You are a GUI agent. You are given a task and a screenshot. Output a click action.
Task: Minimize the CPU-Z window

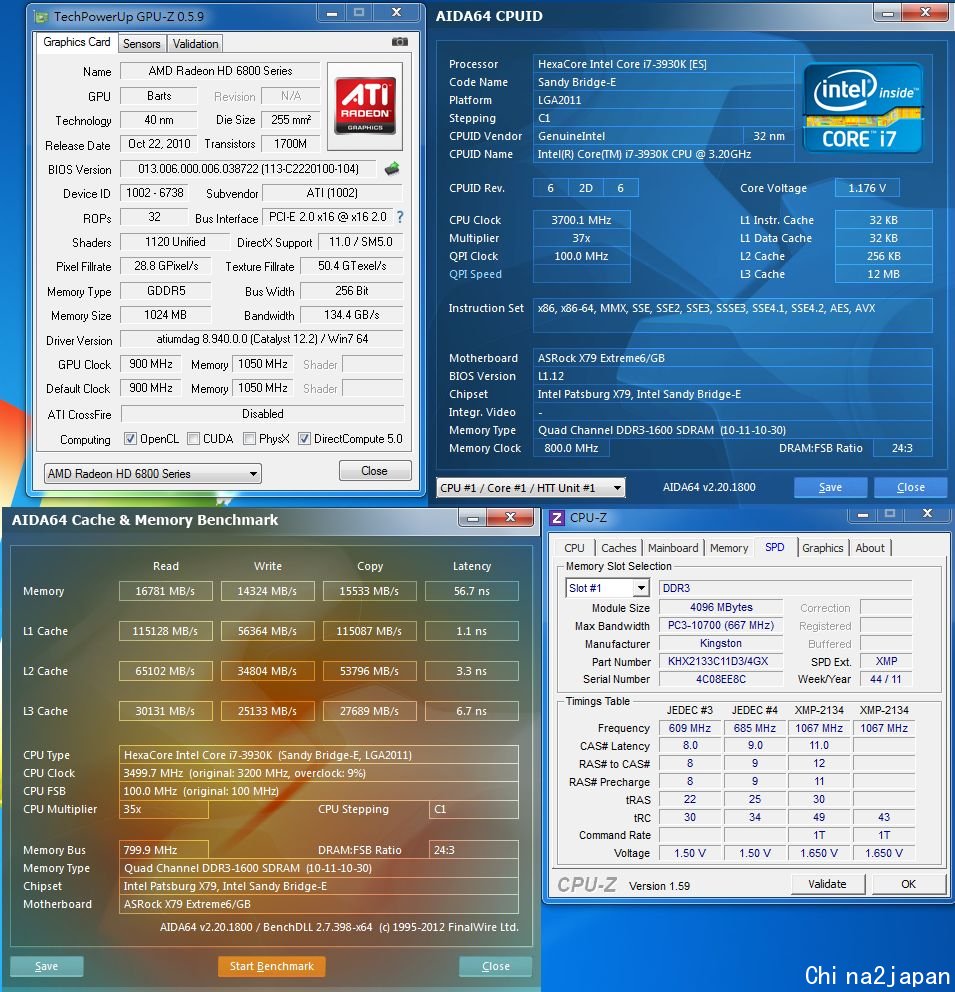862,514
